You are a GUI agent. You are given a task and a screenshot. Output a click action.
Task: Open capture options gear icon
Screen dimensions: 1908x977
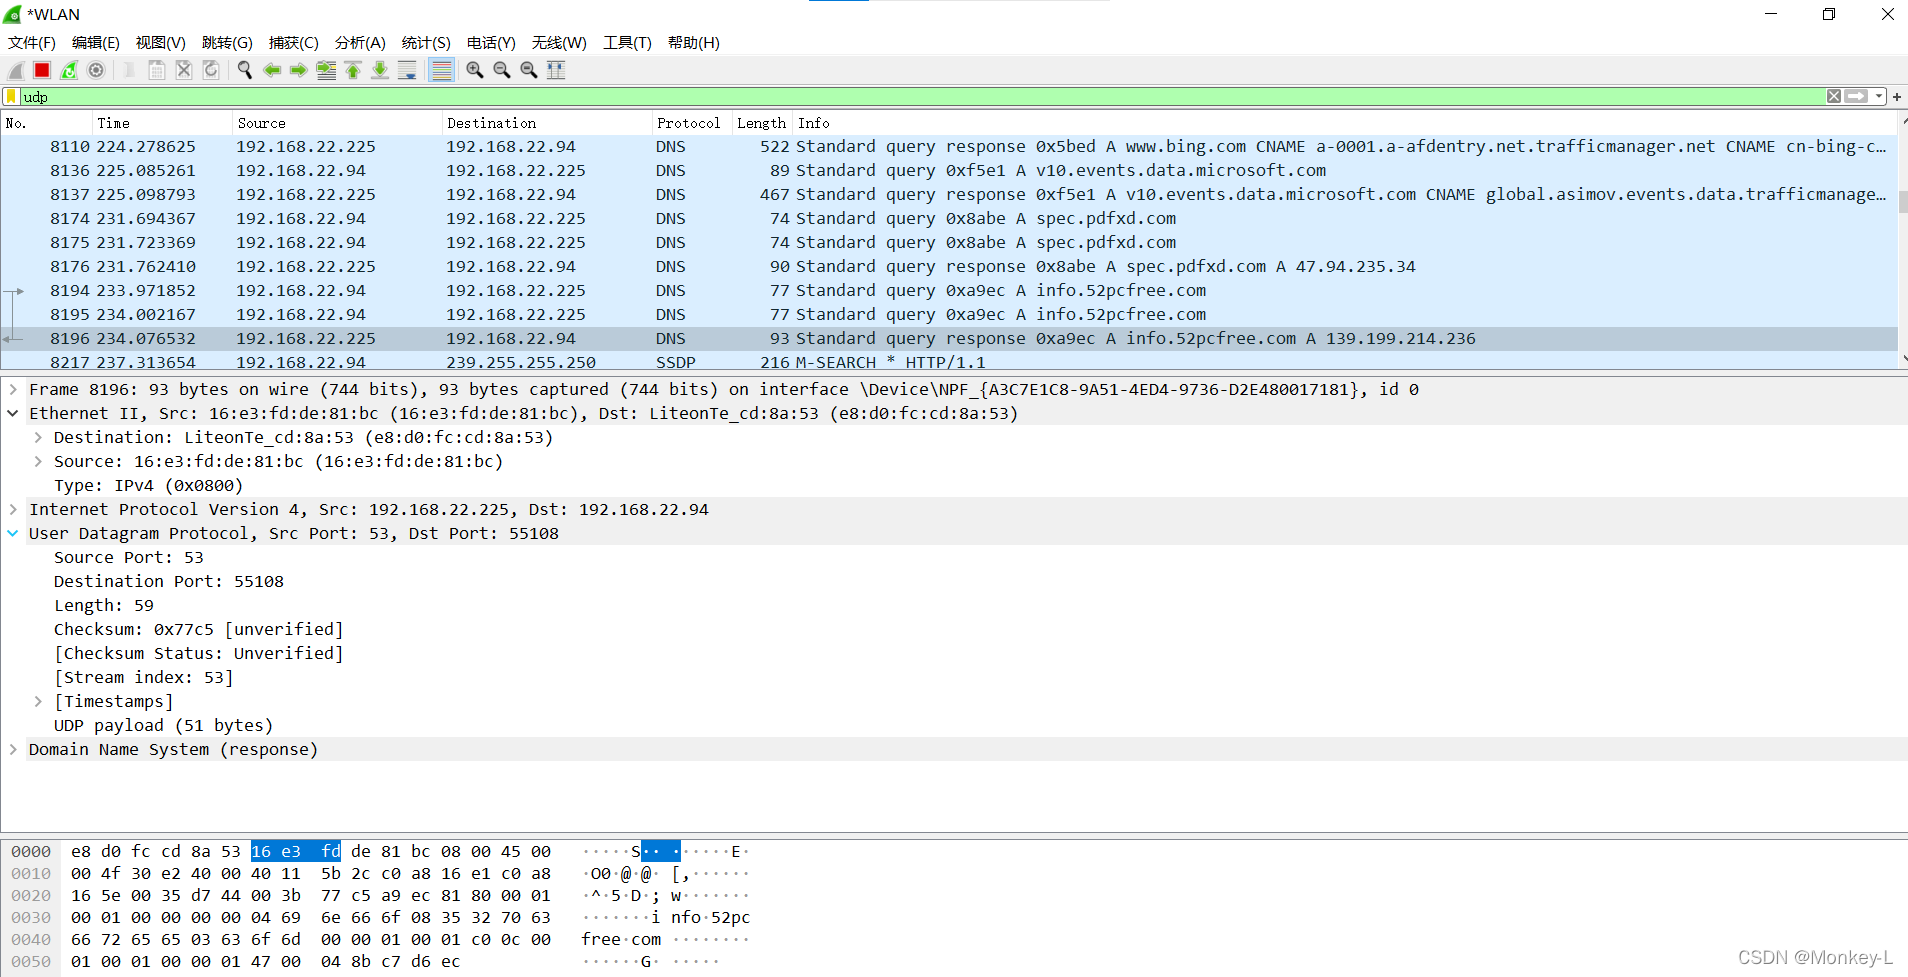(x=96, y=70)
